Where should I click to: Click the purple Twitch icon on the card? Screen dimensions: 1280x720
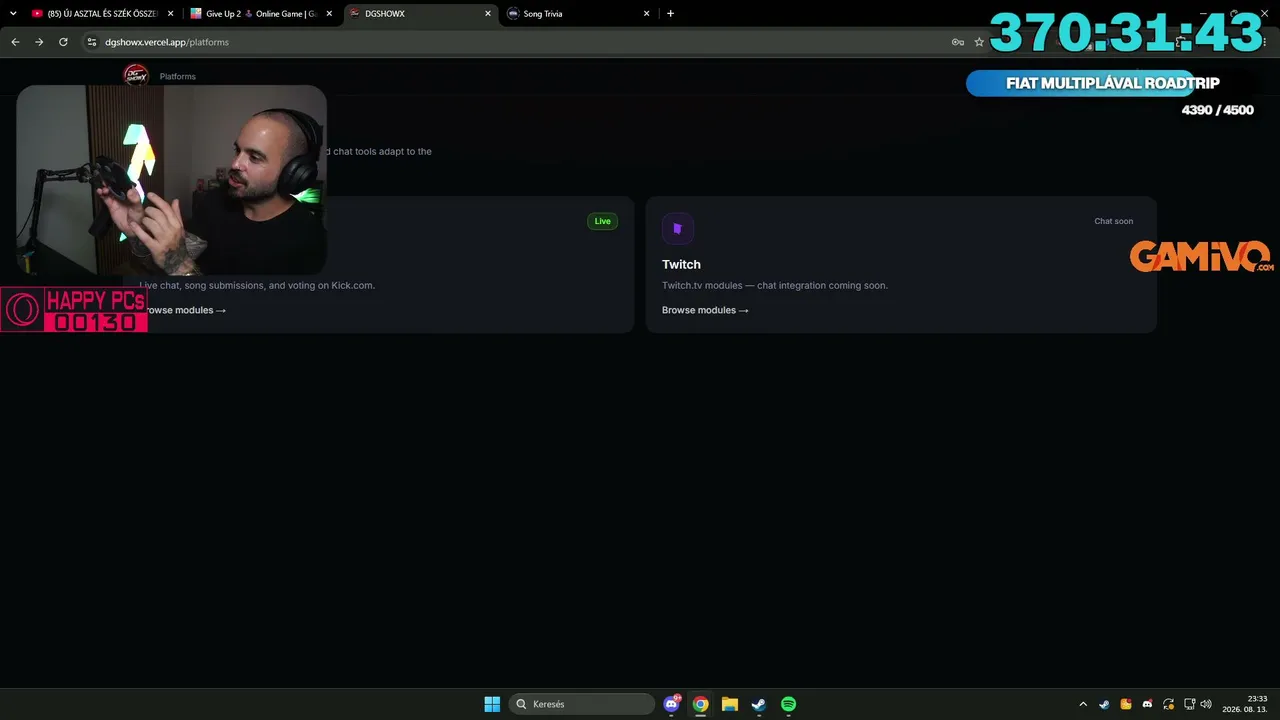pos(677,229)
